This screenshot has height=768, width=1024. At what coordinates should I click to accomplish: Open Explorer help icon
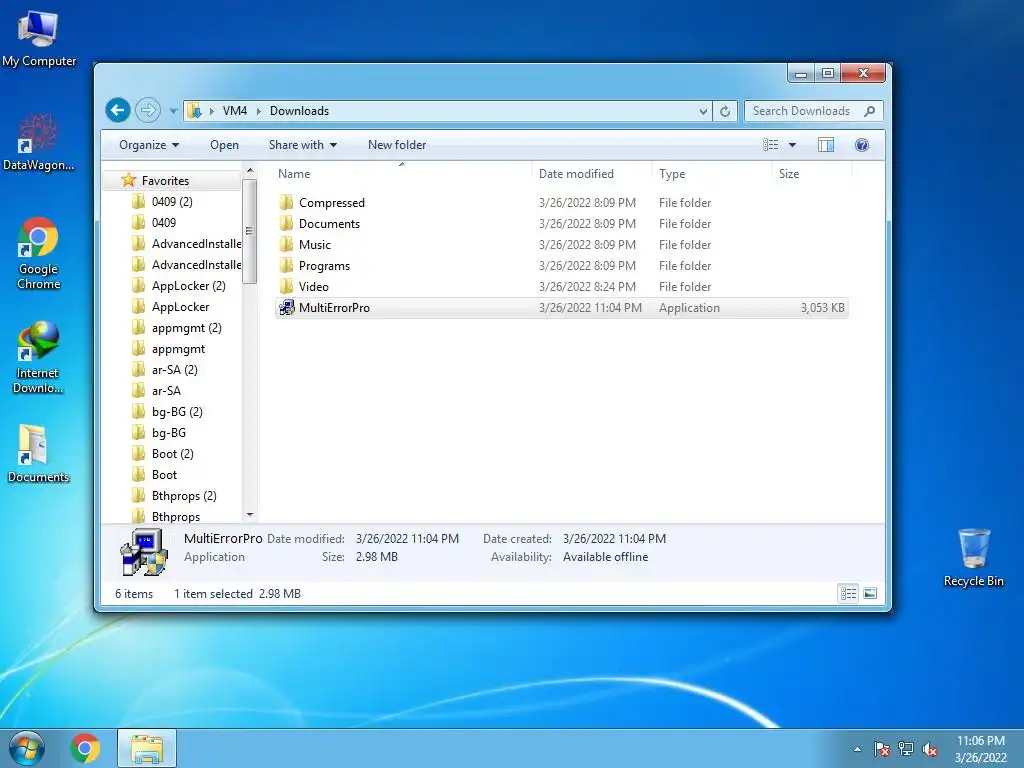(x=862, y=145)
